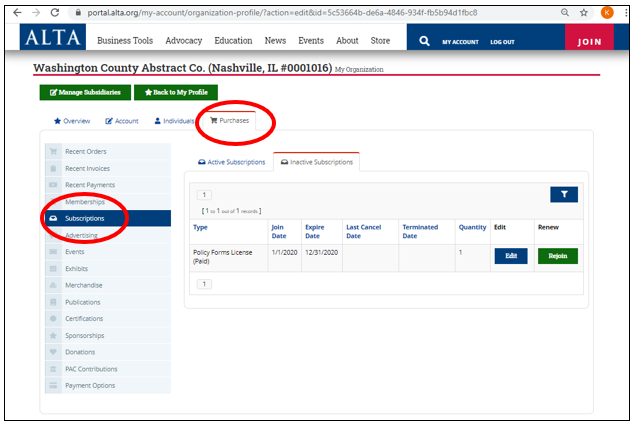Screen dimensions: 634x427
Task: Click the icon beside Merchandise
Action: pos(53,285)
